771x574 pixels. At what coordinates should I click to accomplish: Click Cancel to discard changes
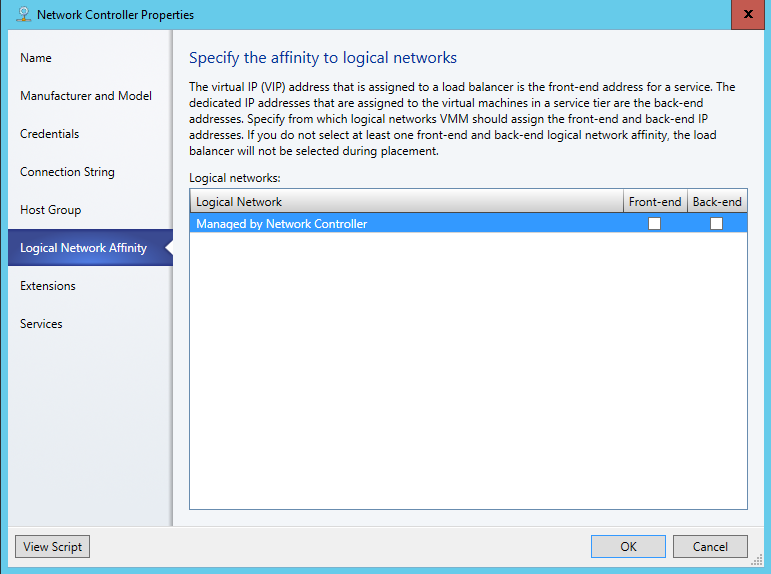(710, 547)
